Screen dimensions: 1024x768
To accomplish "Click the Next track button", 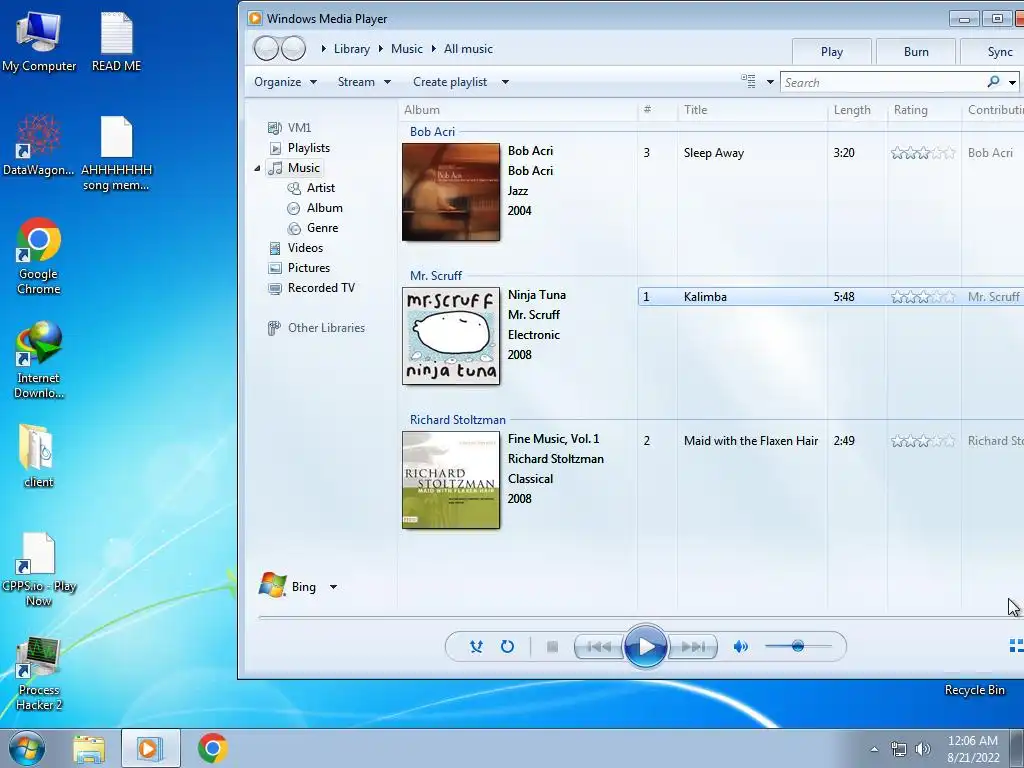I will pyautogui.click(x=693, y=647).
